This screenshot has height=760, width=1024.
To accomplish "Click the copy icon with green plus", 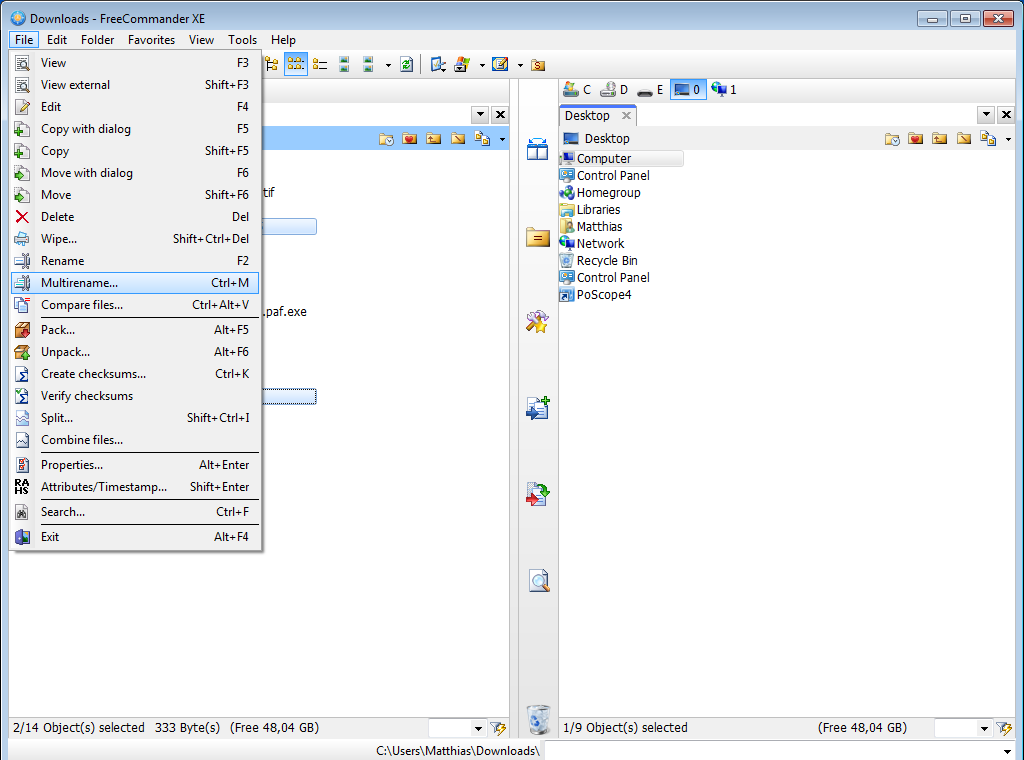I will [x=538, y=407].
